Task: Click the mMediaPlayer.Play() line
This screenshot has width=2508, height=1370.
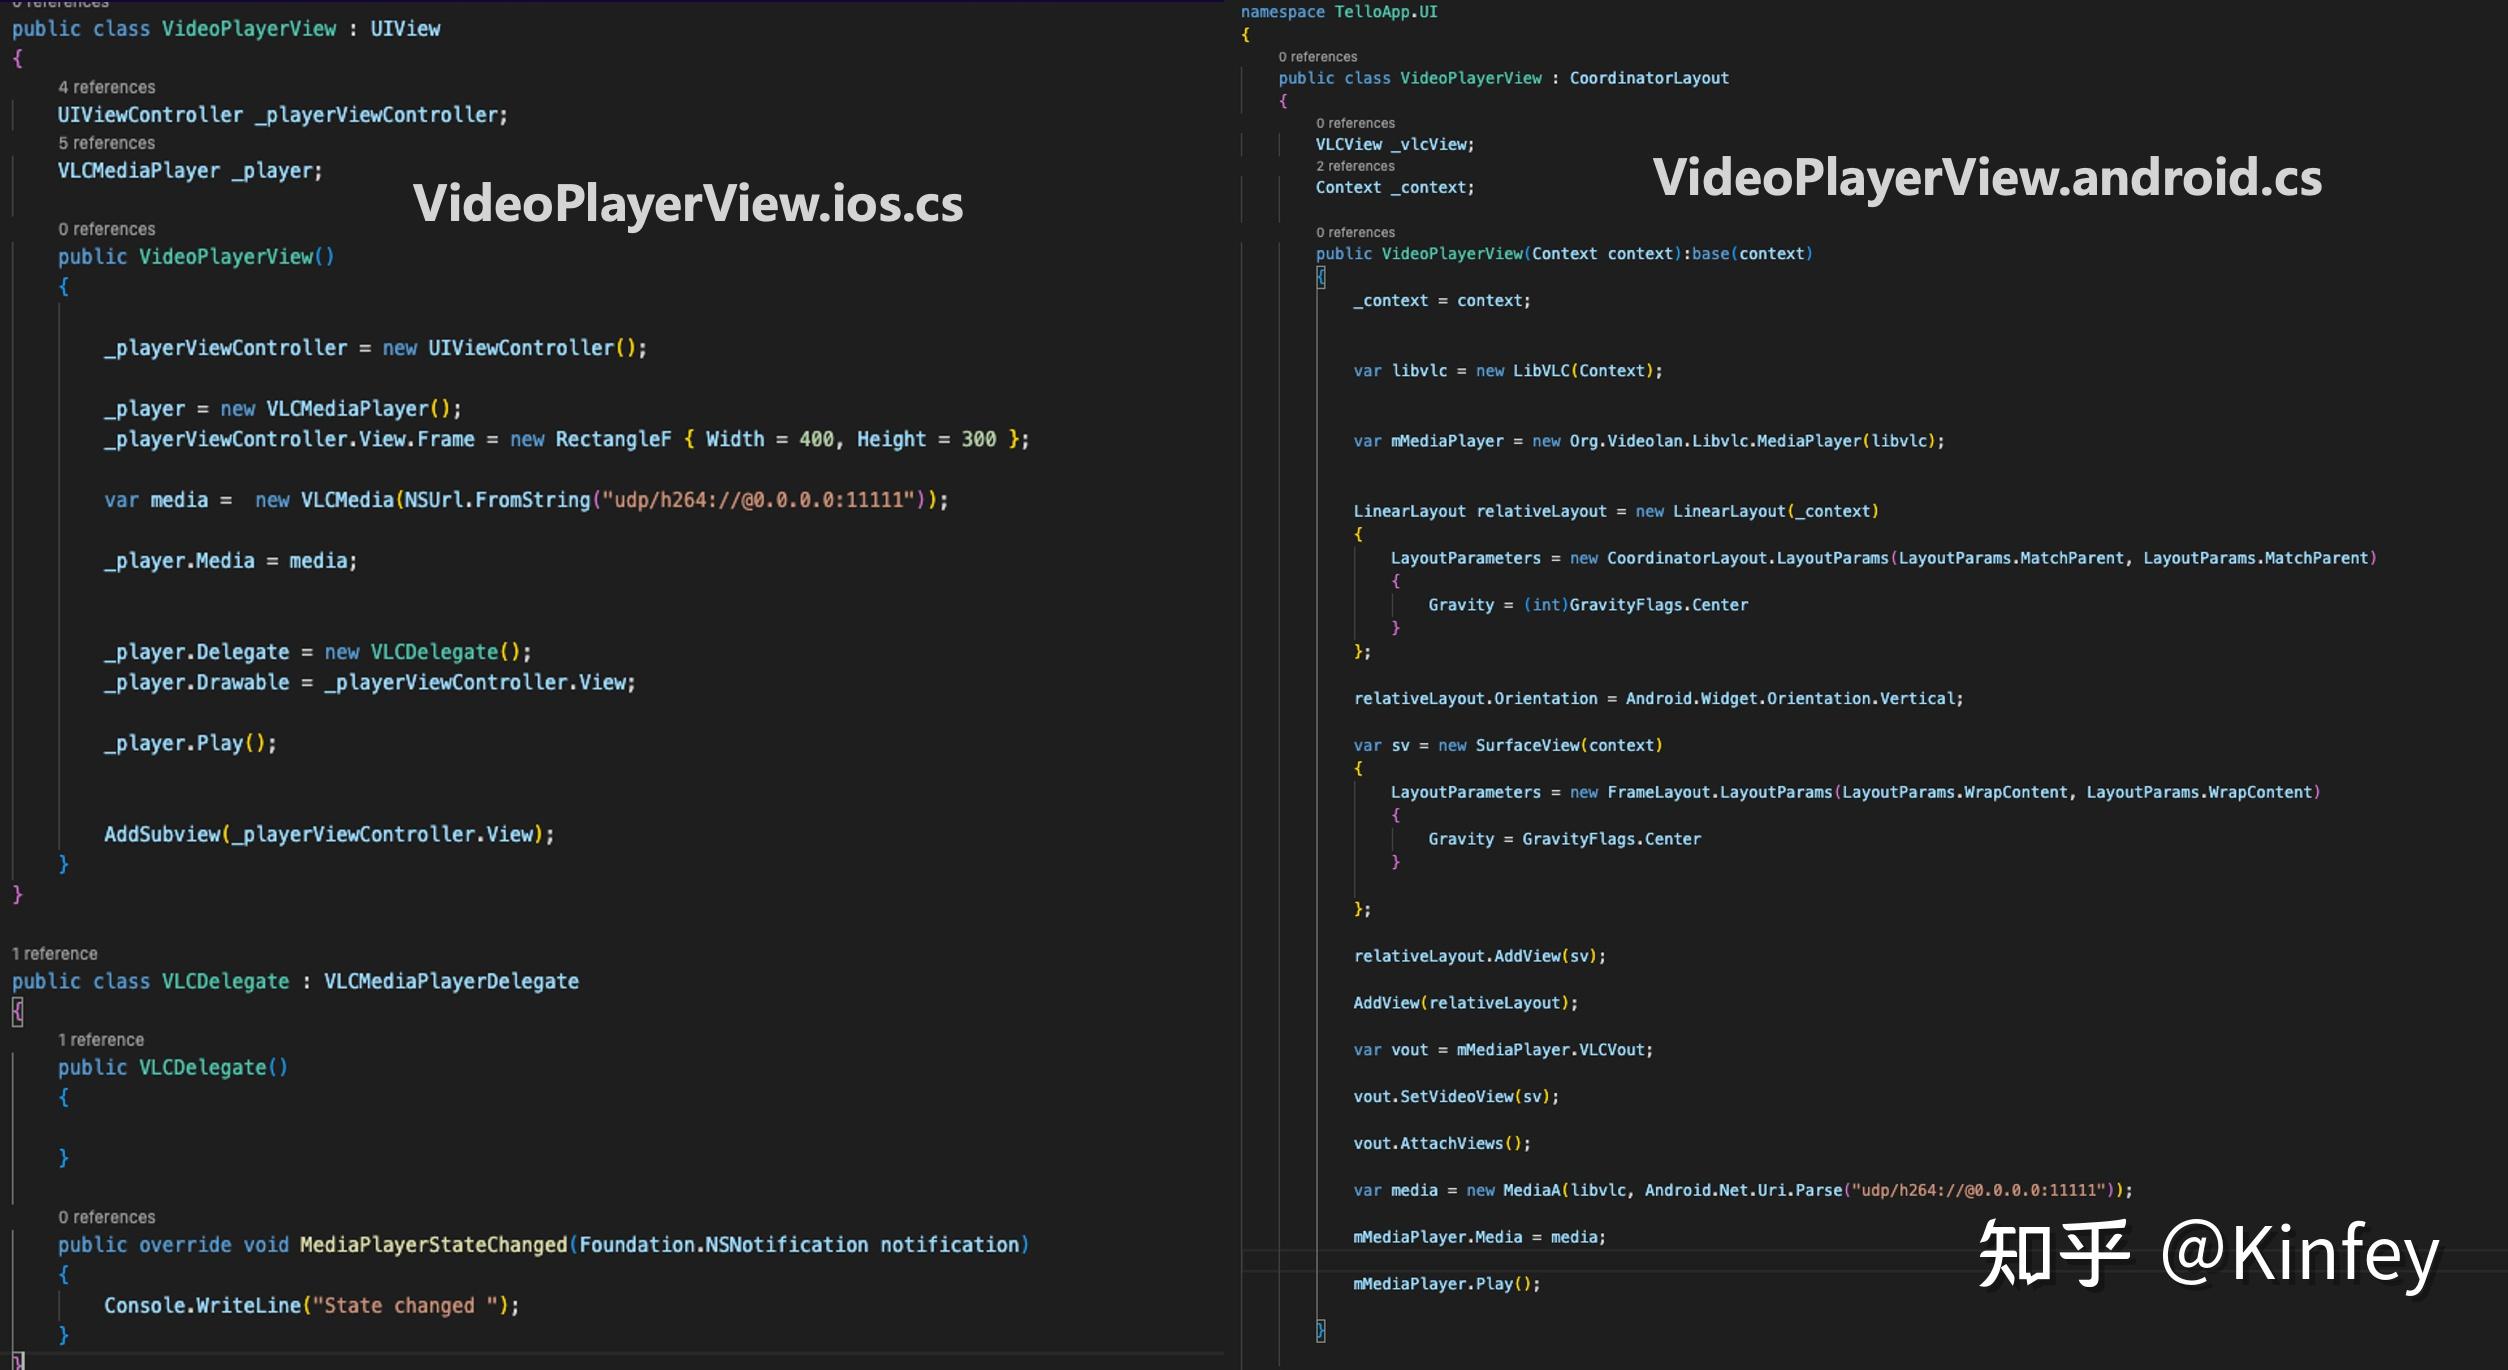Action: 1446,1283
